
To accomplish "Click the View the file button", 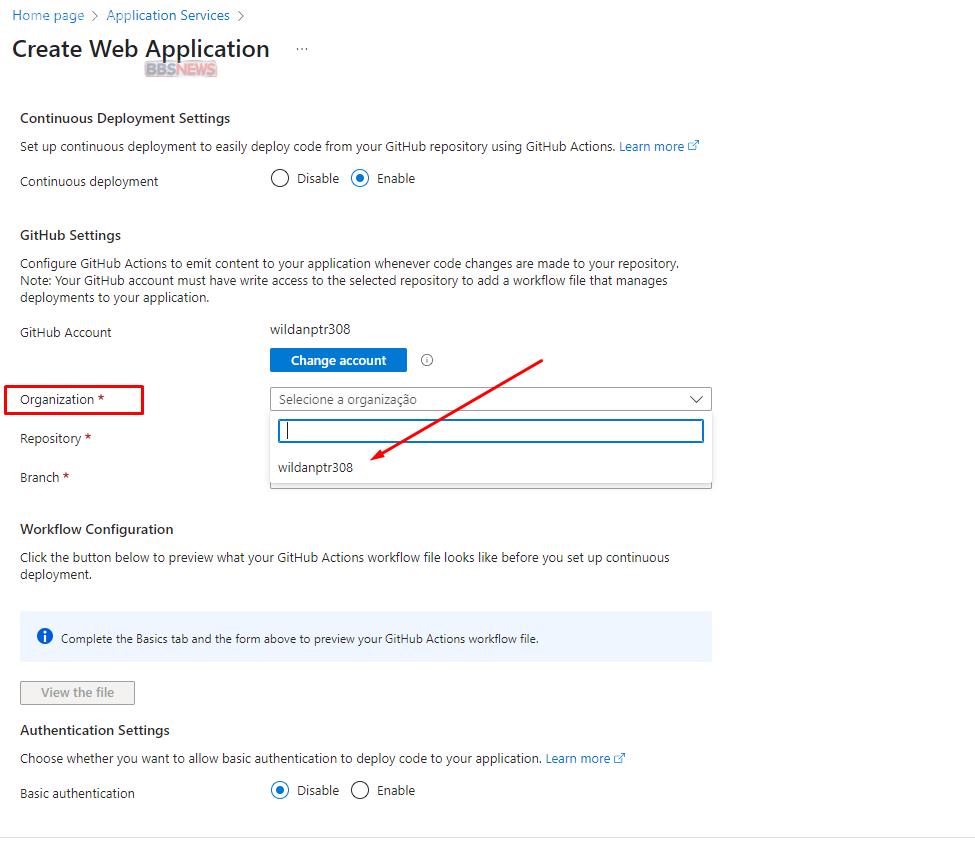I will (x=77, y=692).
